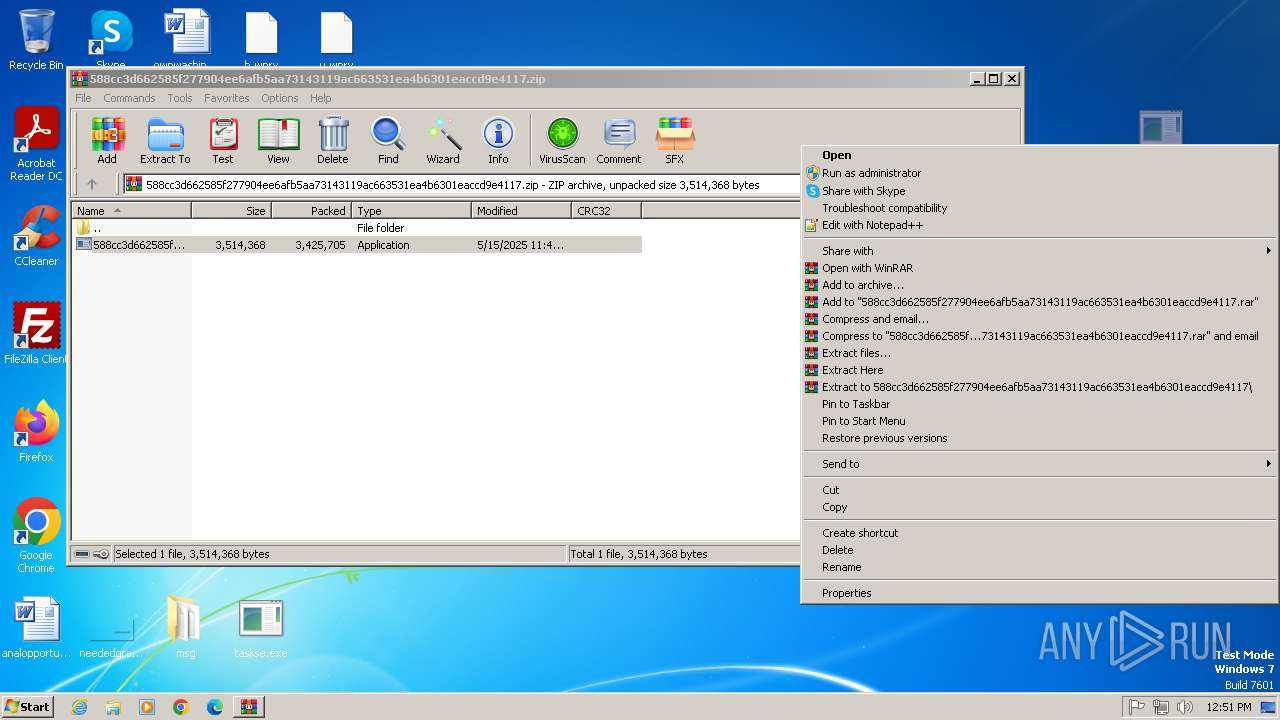
Task: Run VirusScan from the toolbar
Action: pyautogui.click(x=562, y=141)
